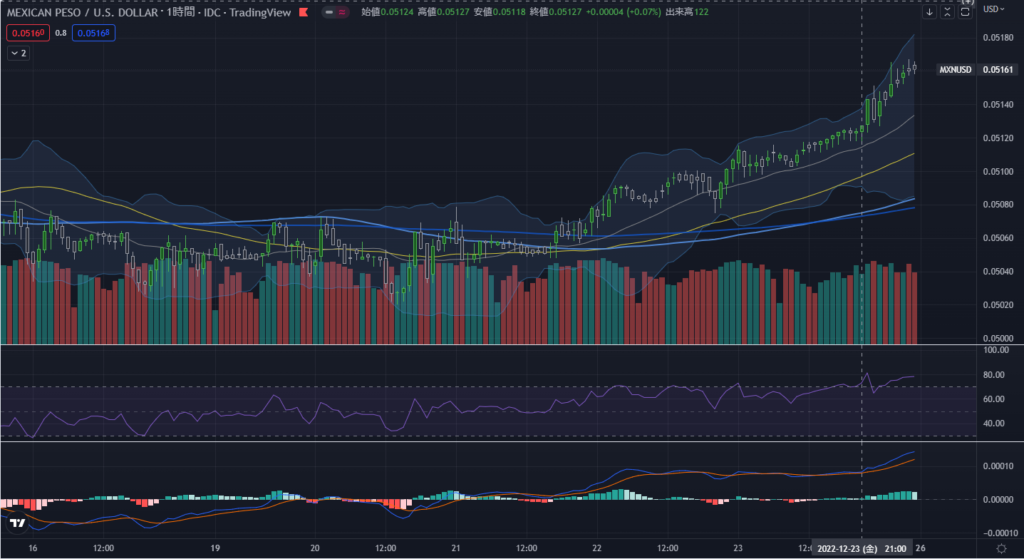Click the spread value 0.8 between price buttons
The image size is (1024, 559).
[60, 33]
